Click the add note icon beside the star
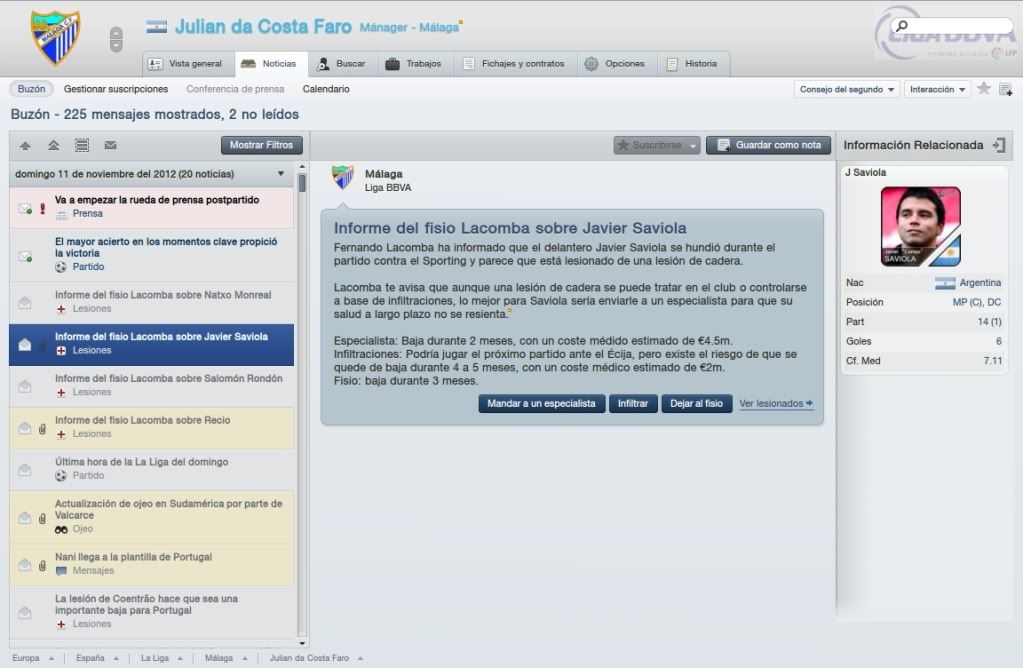The height and width of the screenshot is (668, 1023). [x=1005, y=89]
